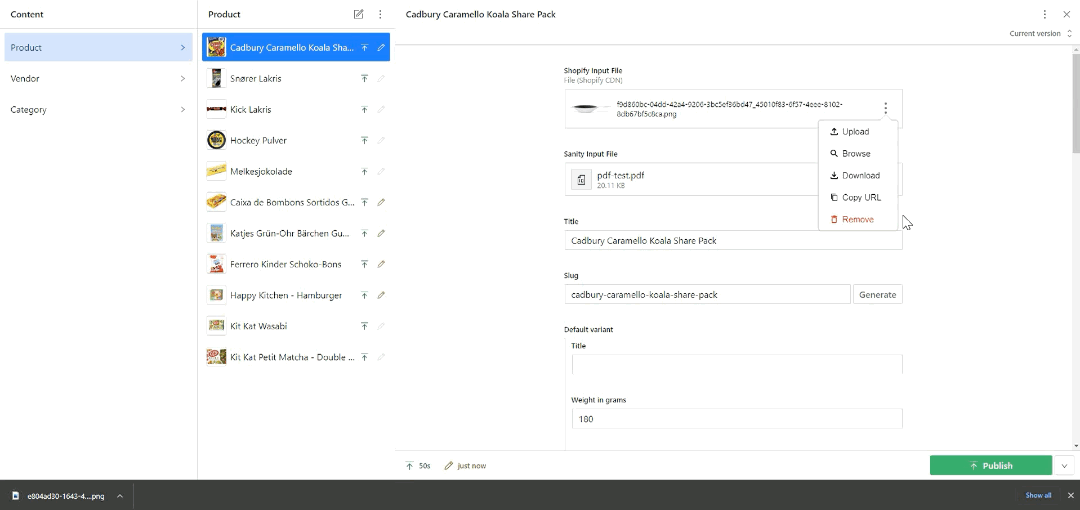
Task: Click the pdf-test.pdf file name
Action: click(621, 175)
